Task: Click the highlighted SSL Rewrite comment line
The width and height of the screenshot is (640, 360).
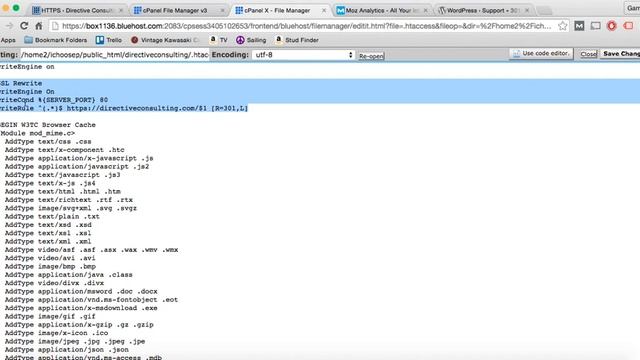Action: 21,83
